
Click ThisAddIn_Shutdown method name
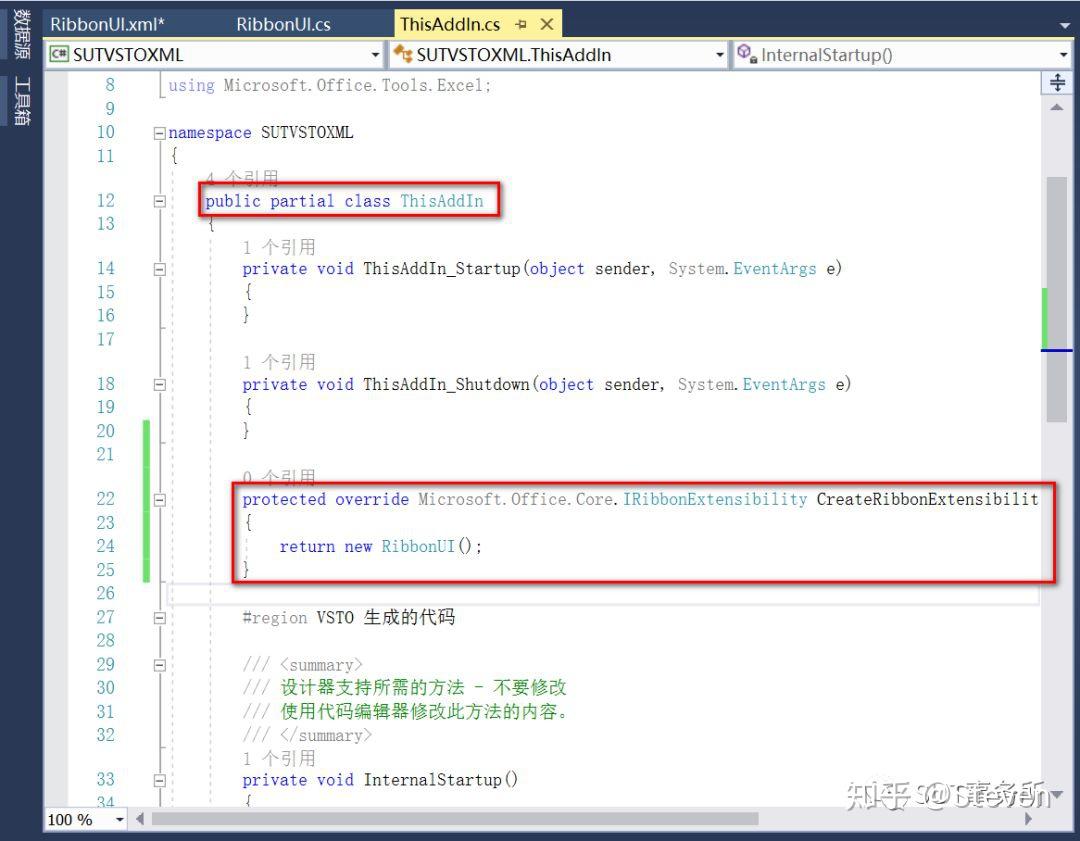446,384
